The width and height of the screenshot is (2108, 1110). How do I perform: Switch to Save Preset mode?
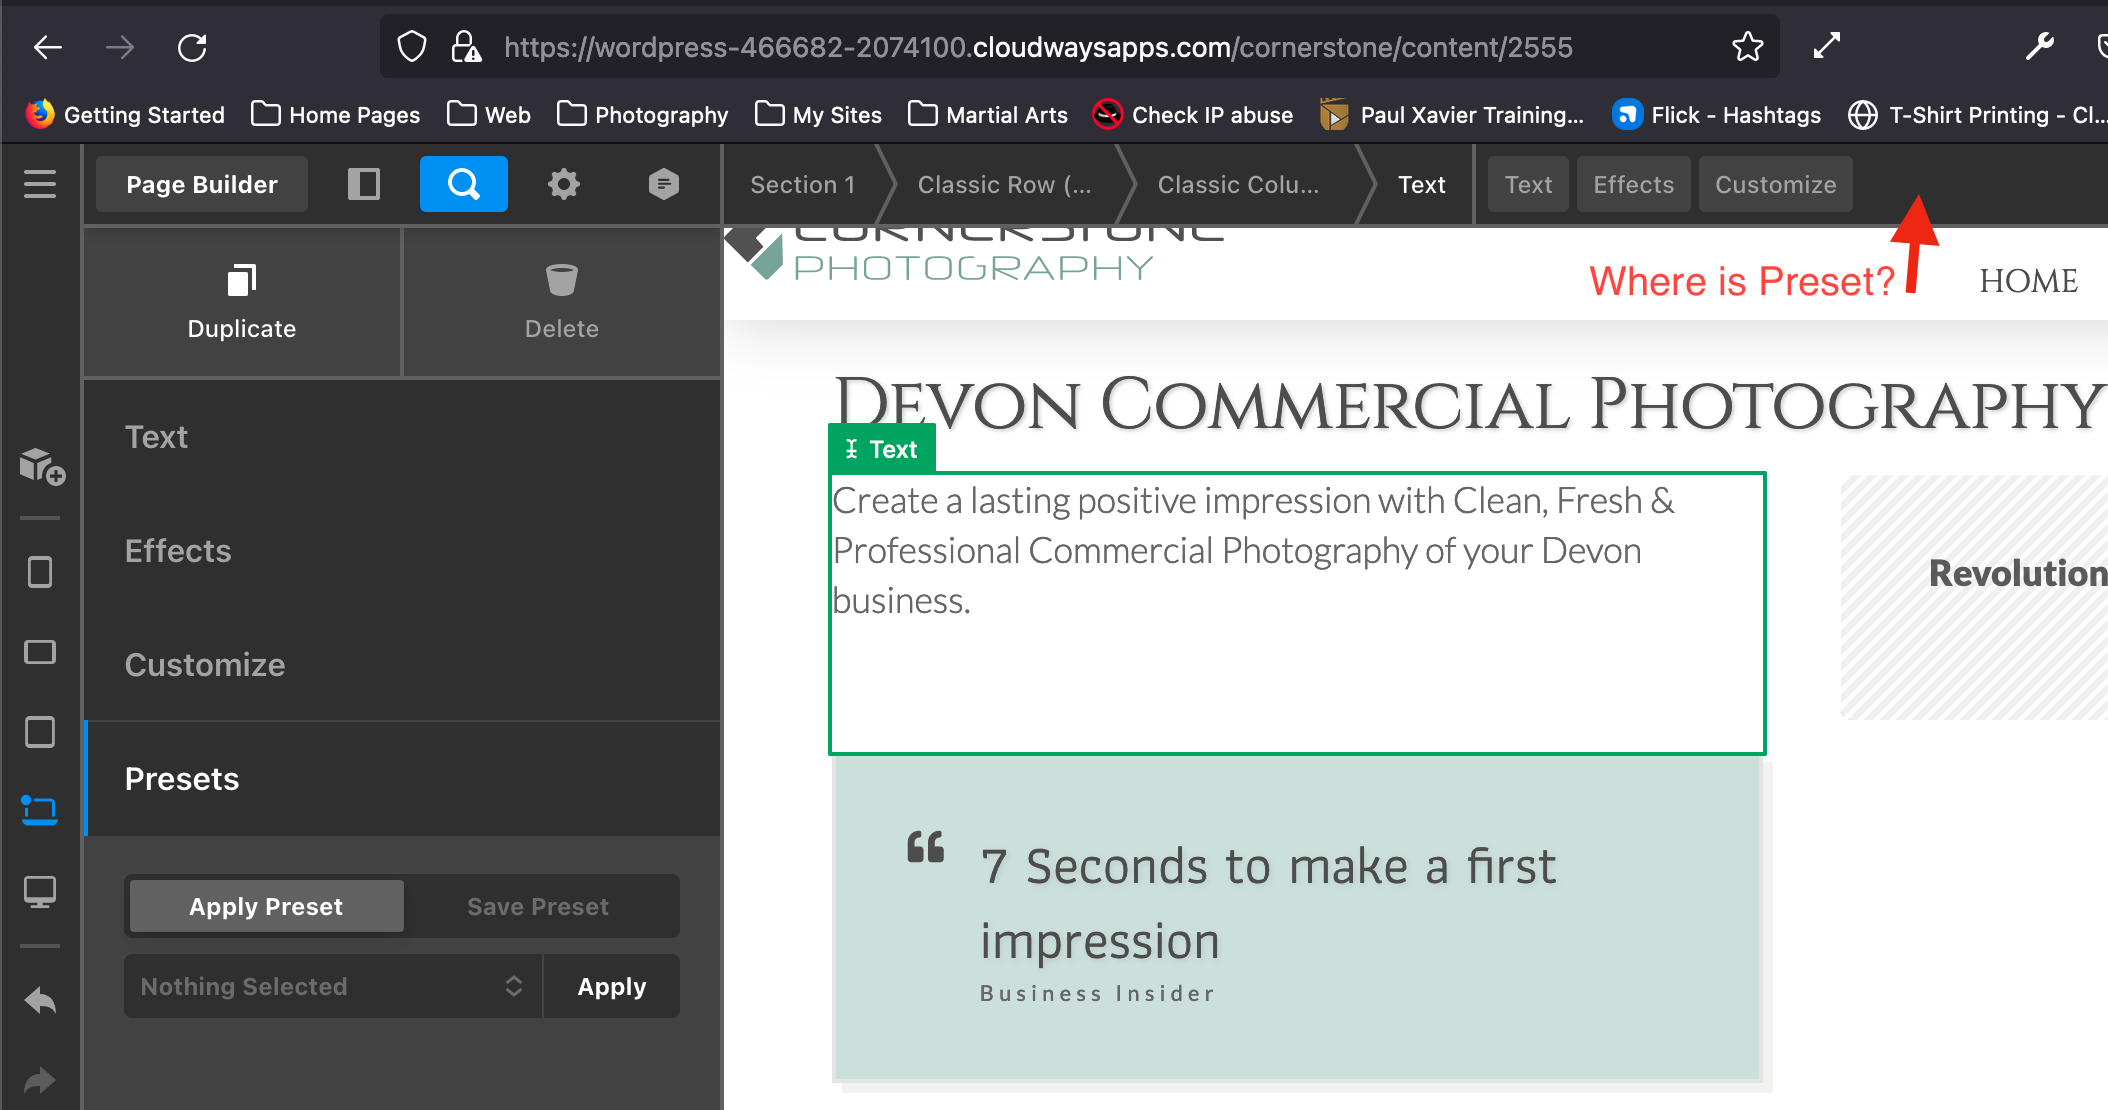(x=538, y=906)
